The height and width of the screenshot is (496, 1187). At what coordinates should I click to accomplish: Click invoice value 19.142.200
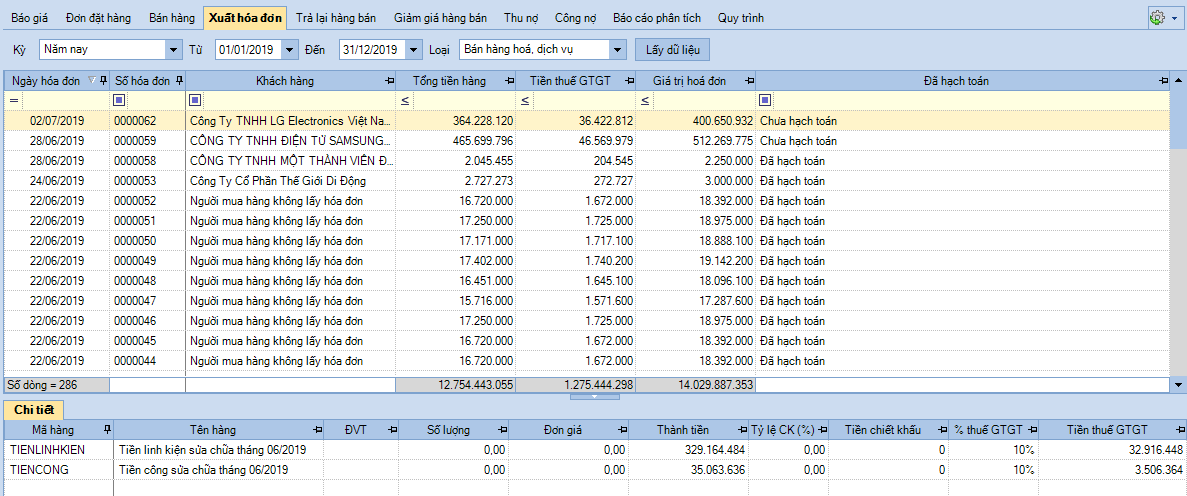point(726,260)
